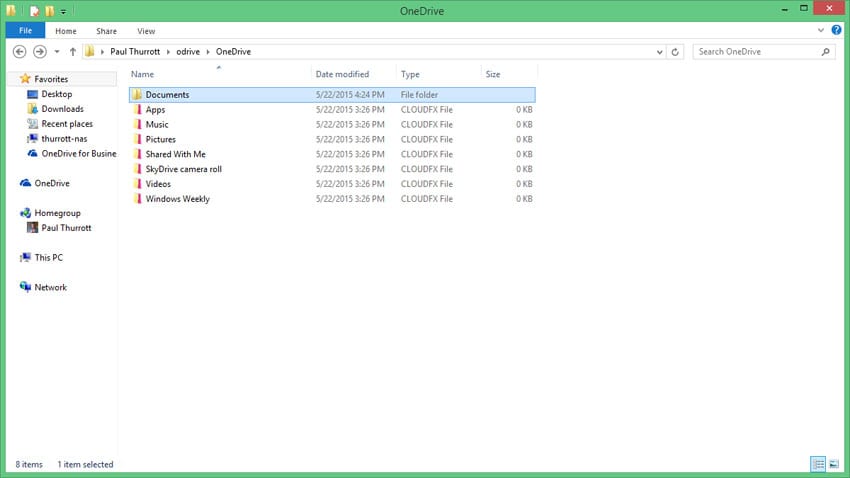Click the Forward navigation arrow
Viewport: 850px width, 478px height.
pyautogui.click(x=40, y=51)
